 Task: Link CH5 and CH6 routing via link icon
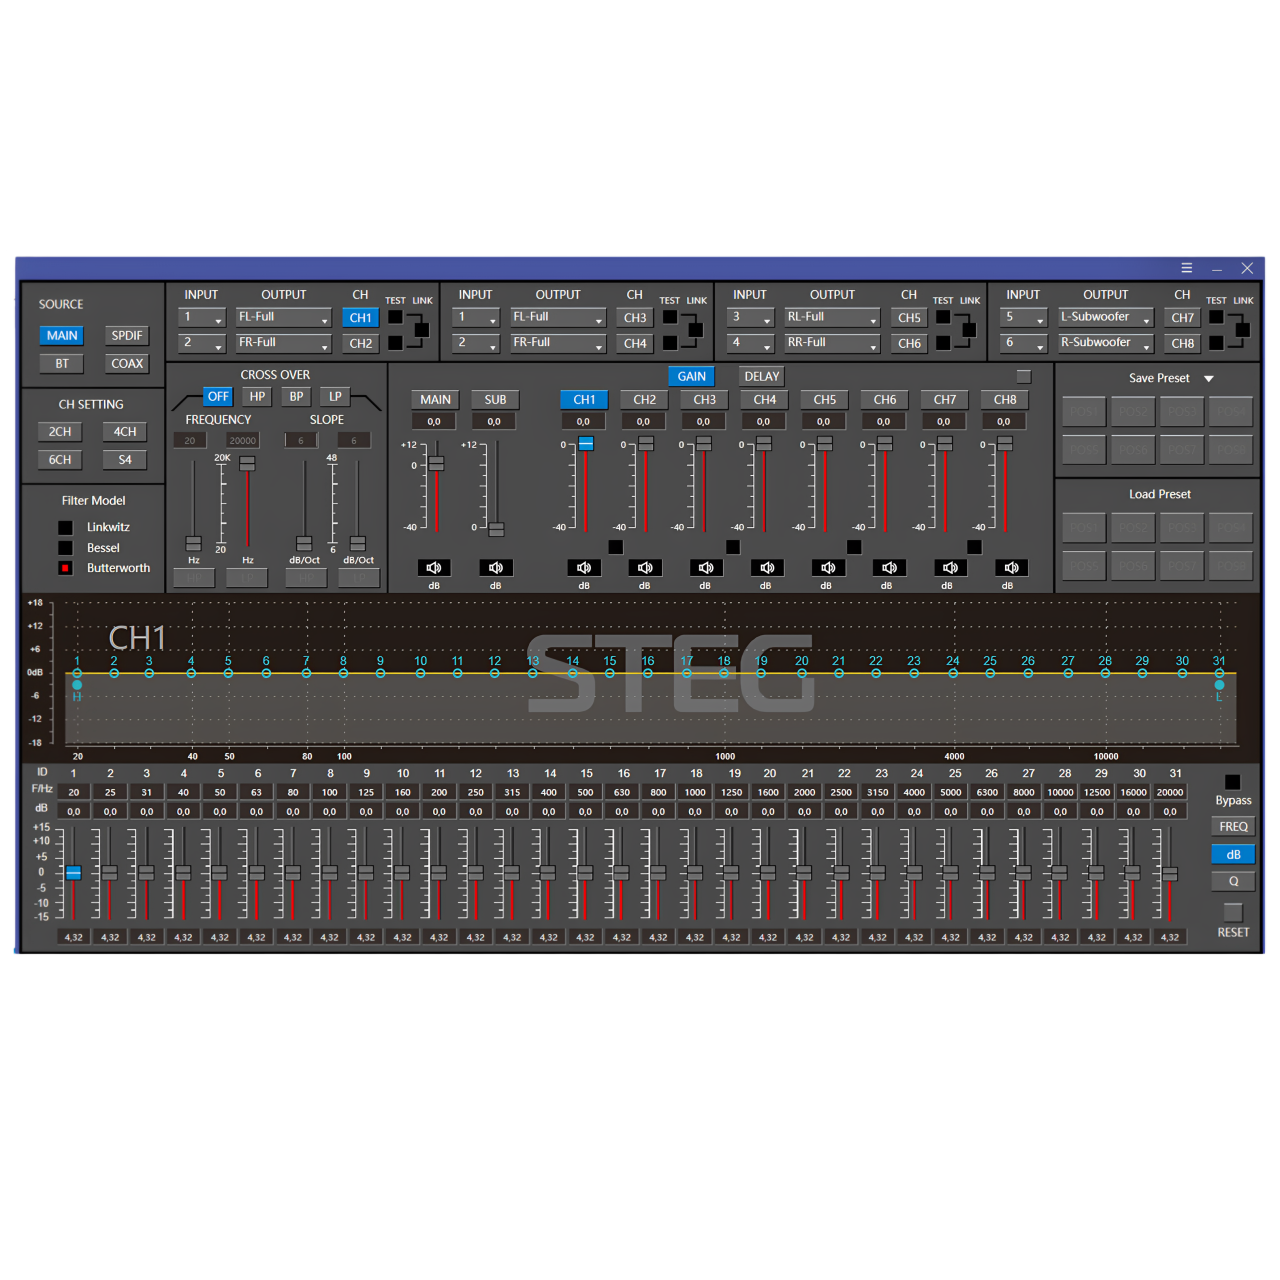969,330
